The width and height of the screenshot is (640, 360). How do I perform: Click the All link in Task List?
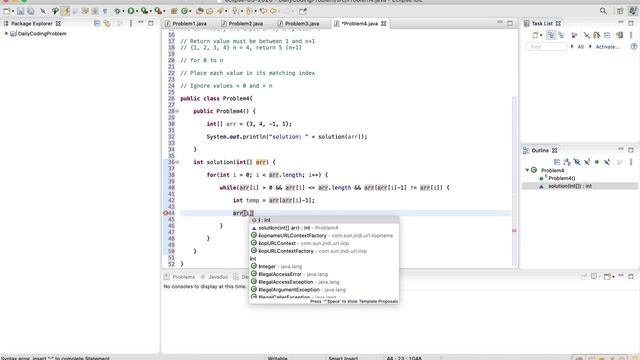pyautogui.click(x=580, y=47)
